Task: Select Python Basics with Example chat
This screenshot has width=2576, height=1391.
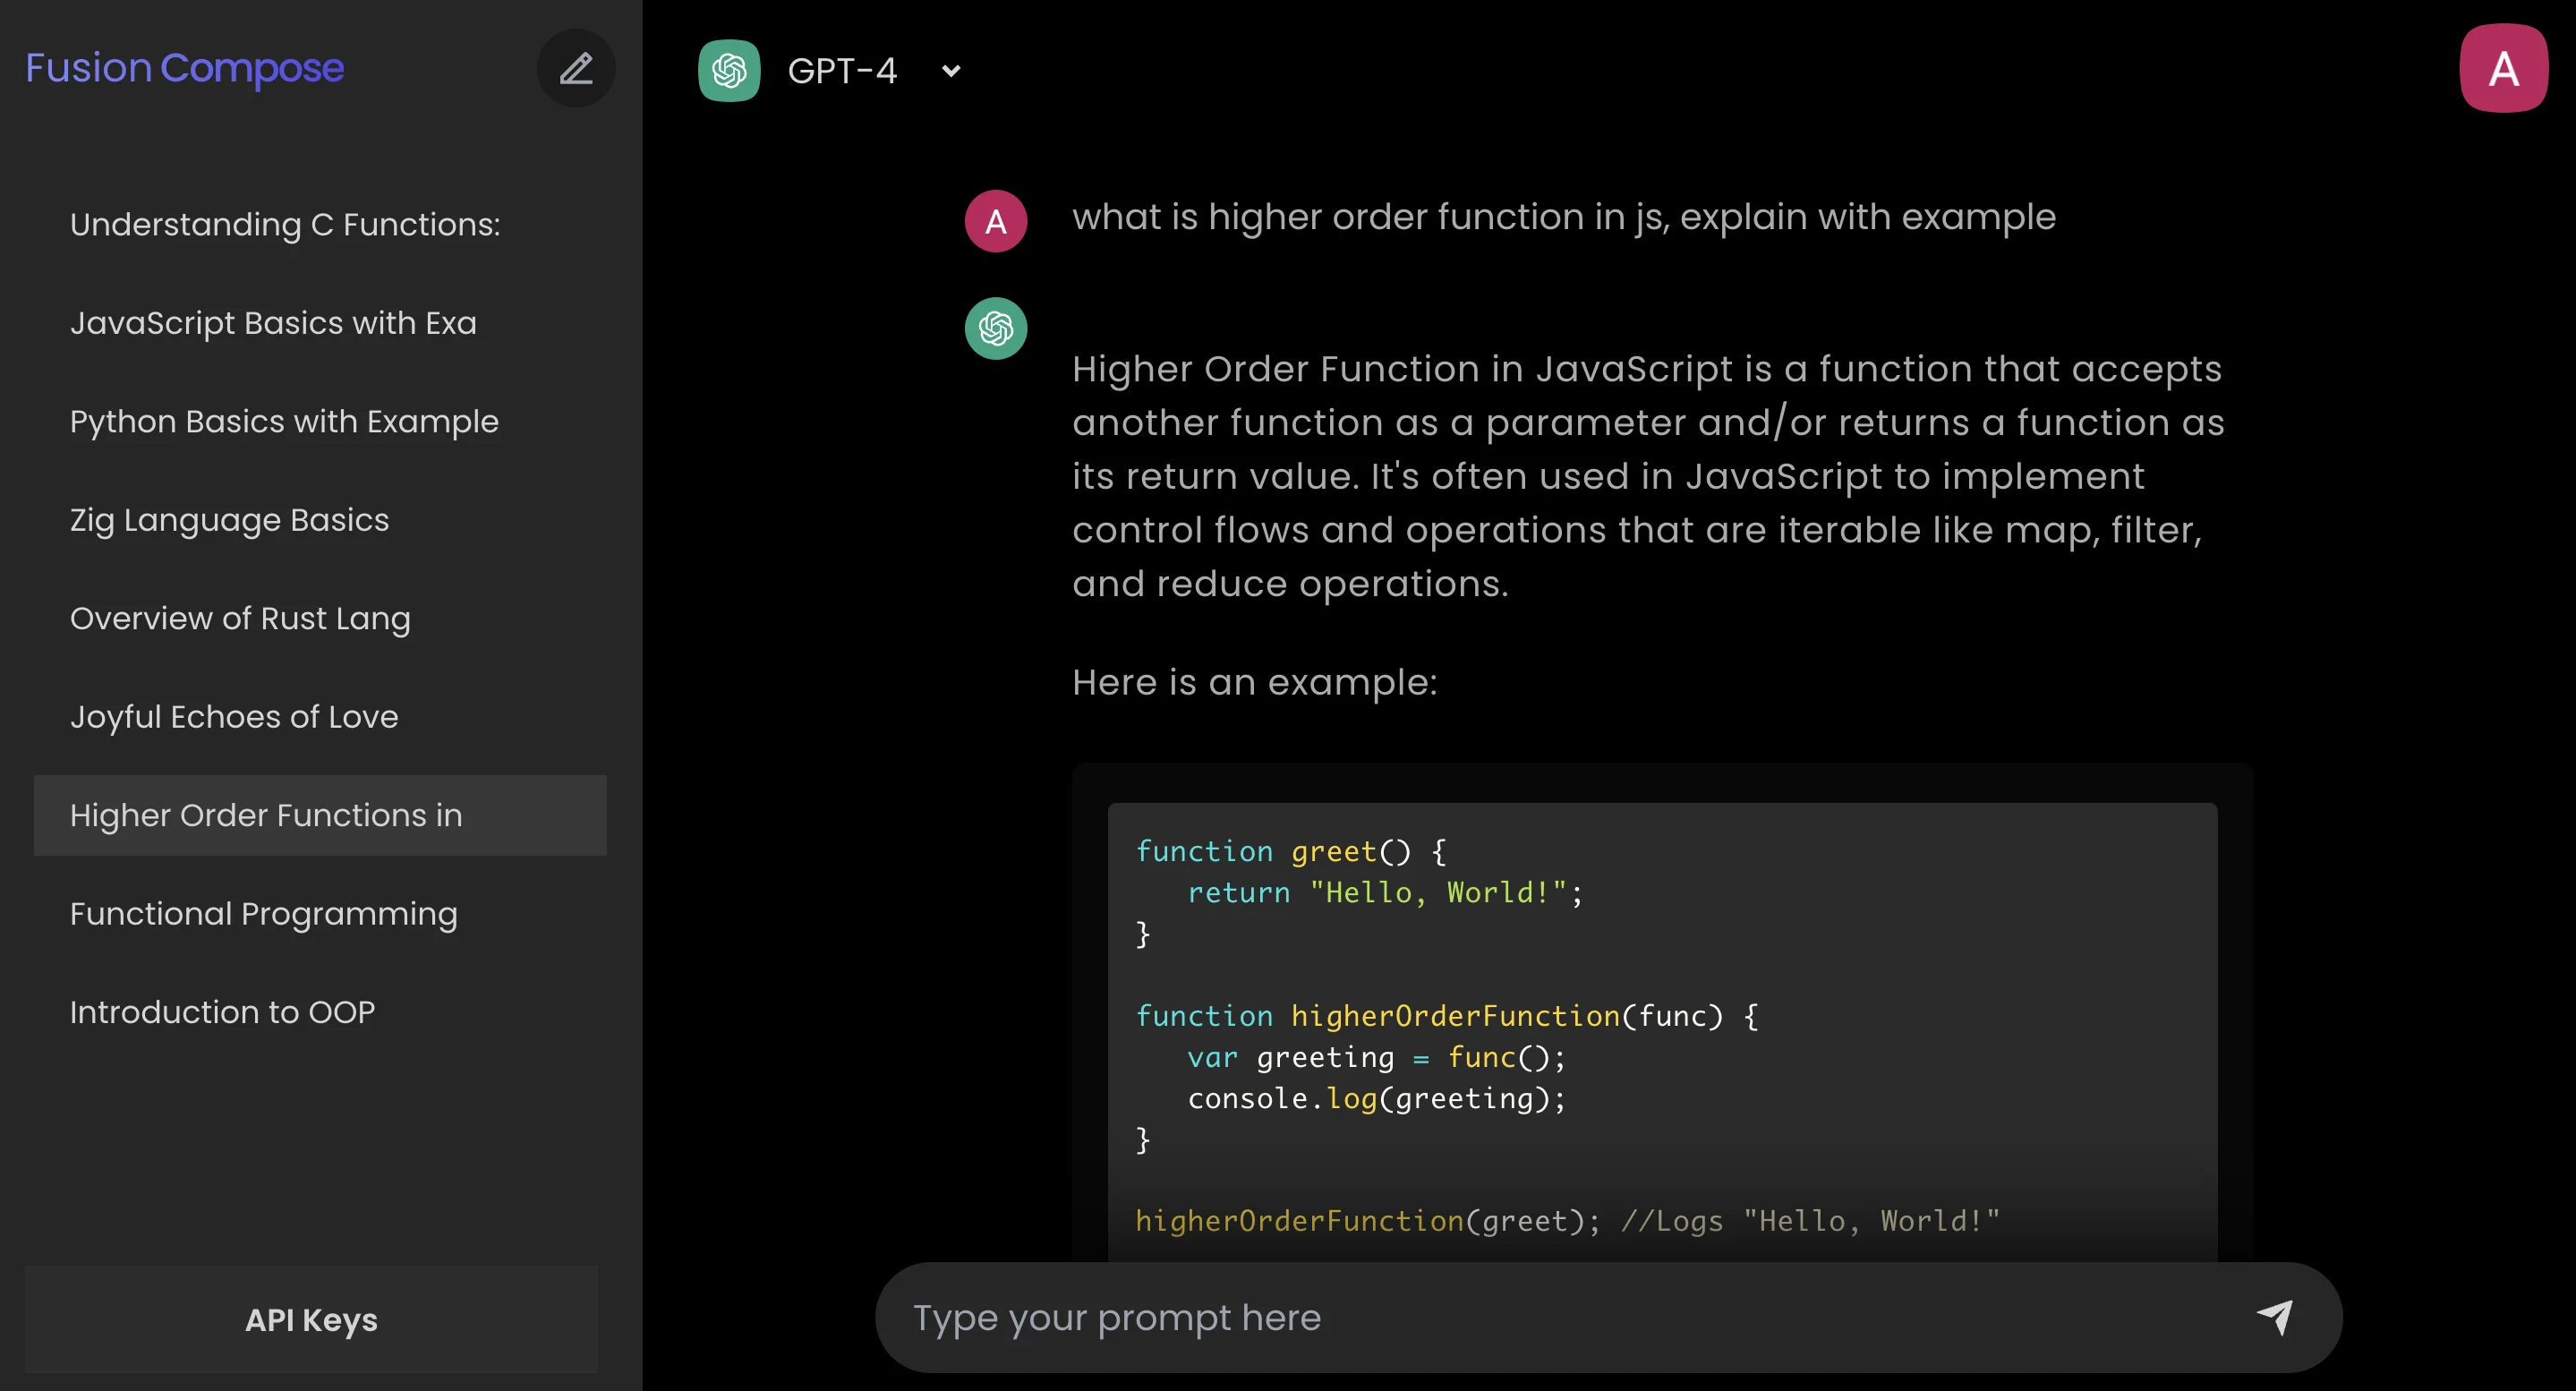Action: [x=284, y=422]
